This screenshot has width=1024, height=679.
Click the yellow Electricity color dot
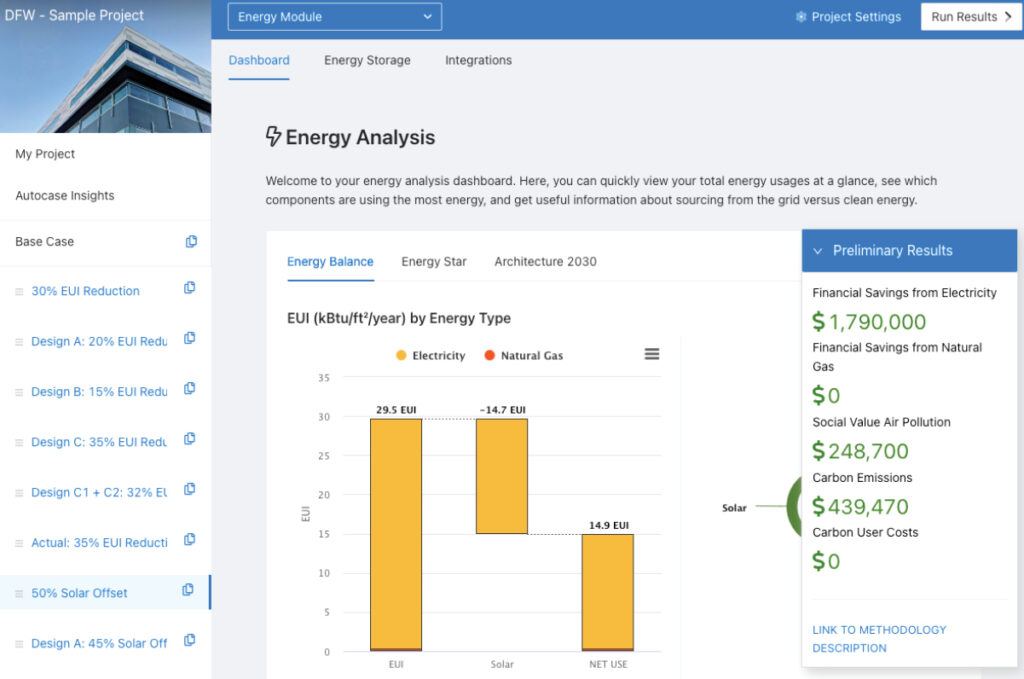click(x=402, y=355)
